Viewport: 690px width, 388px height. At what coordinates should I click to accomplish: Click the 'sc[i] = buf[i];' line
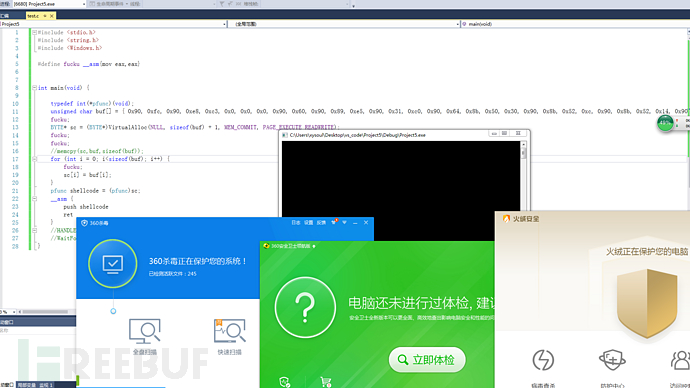coord(88,175)
